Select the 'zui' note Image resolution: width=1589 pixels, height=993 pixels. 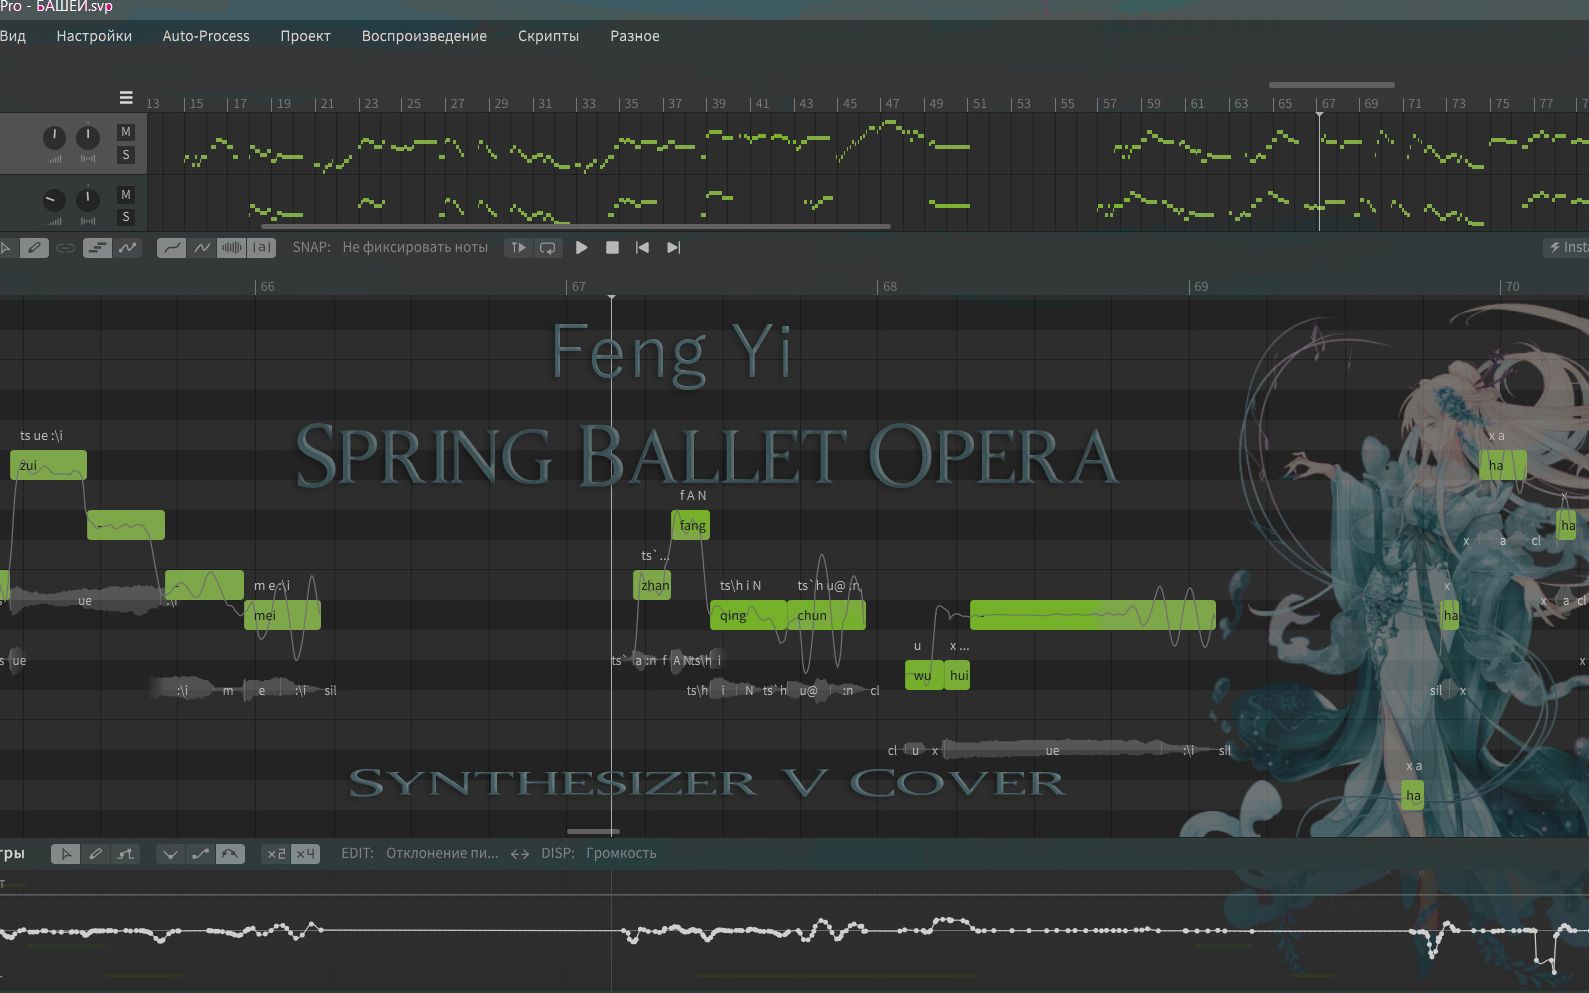(48, 465)
